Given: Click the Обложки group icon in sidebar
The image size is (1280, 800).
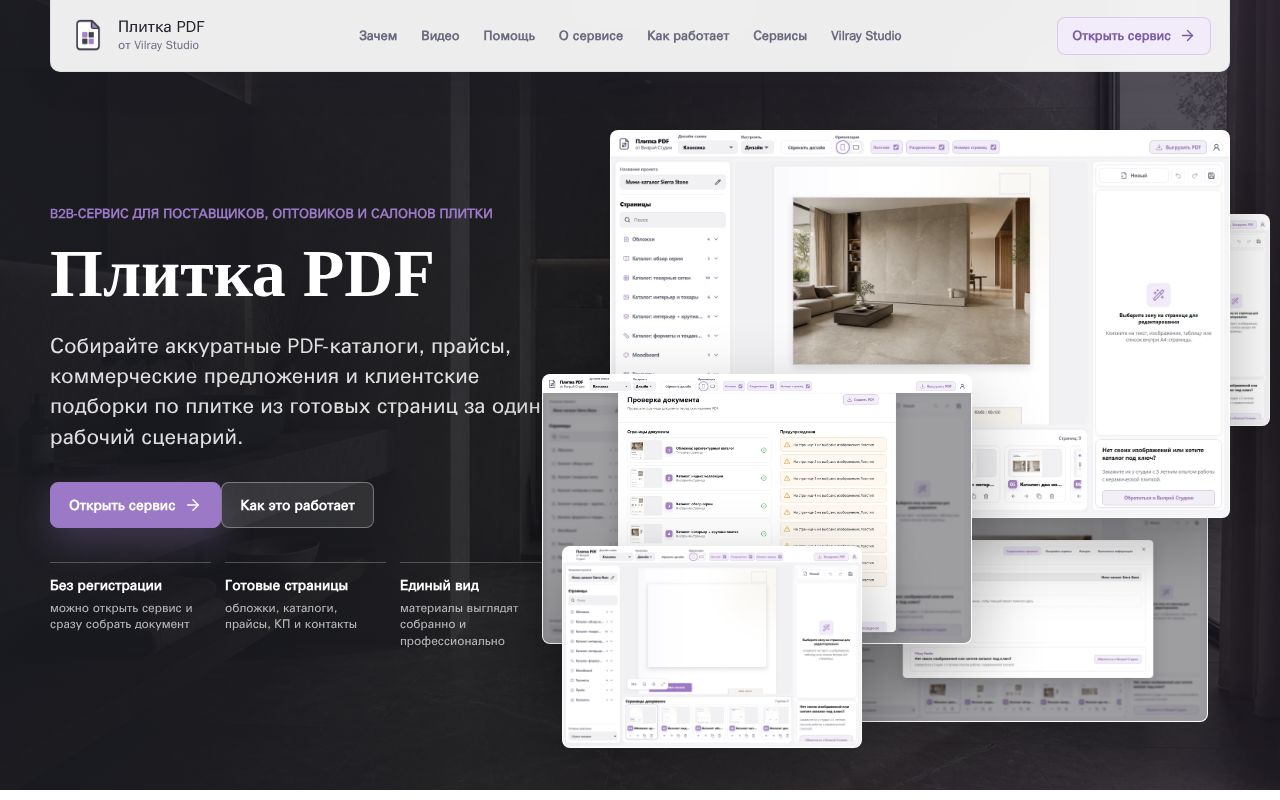Looking at the screenshot, I should point(626,239).
